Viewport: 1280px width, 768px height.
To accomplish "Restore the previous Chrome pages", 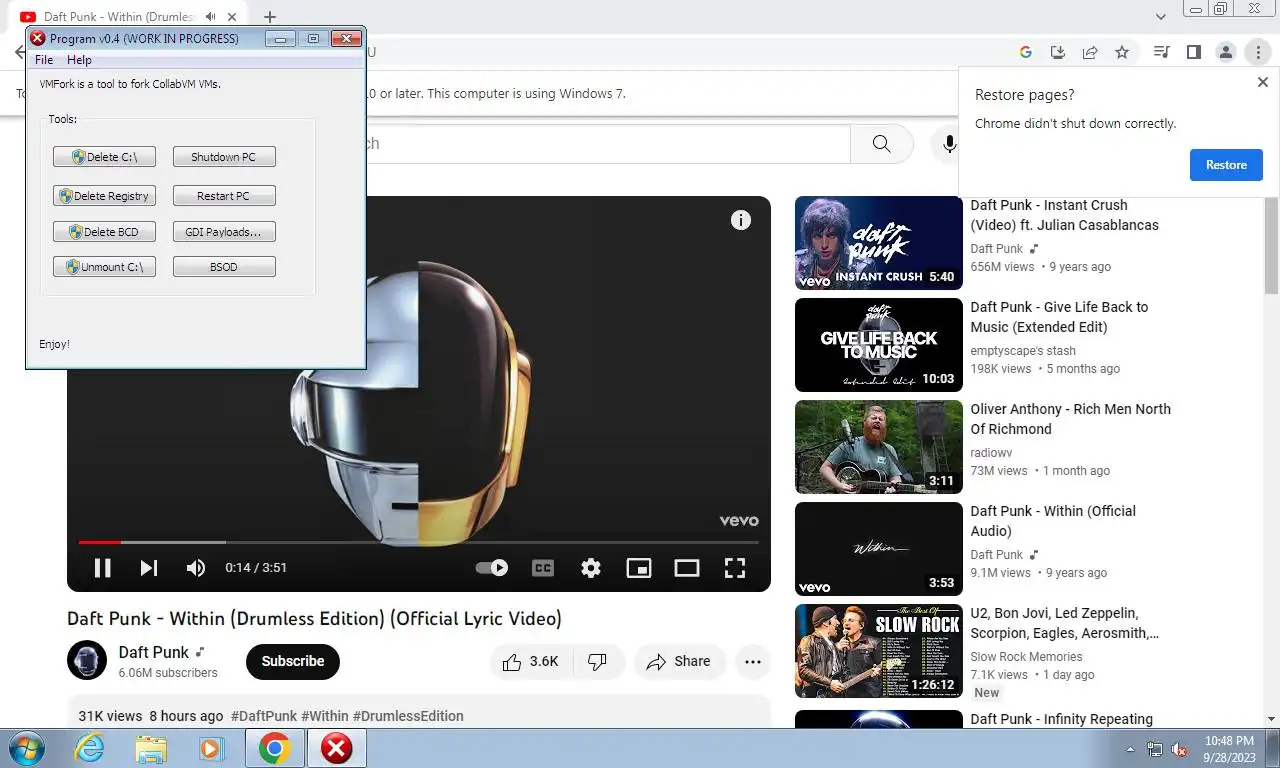I will (1226, 165).
